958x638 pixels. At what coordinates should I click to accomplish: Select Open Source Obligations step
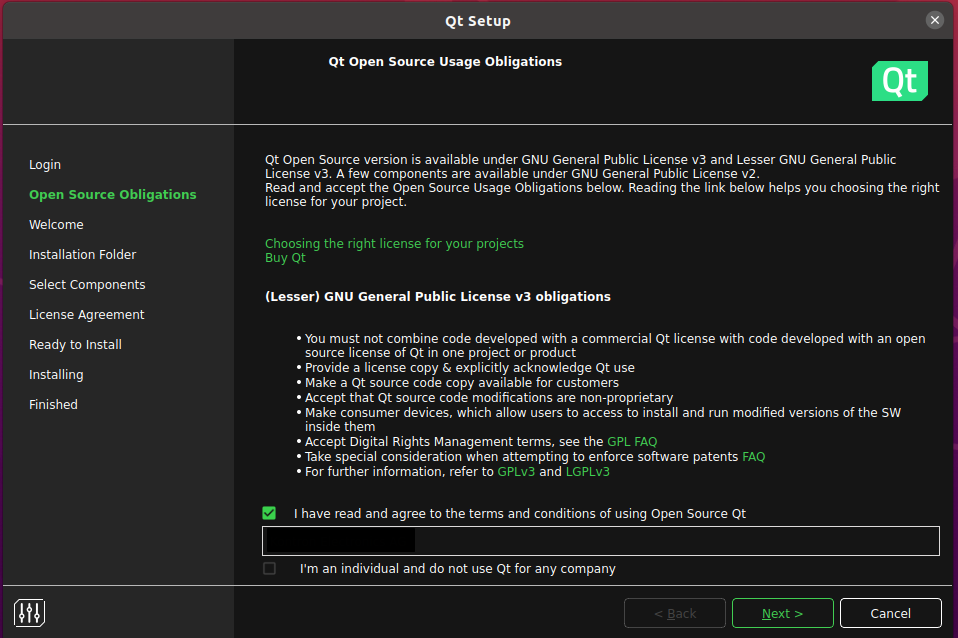113,194
